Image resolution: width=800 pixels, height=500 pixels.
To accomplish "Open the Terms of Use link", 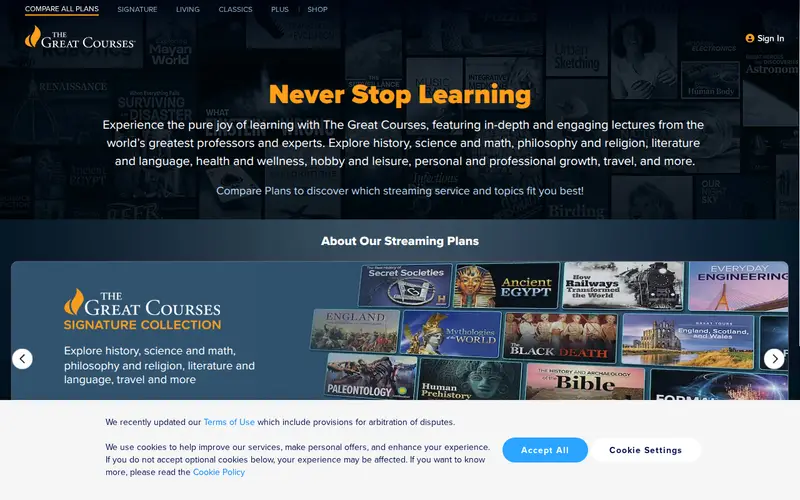I will coord(229,422).
